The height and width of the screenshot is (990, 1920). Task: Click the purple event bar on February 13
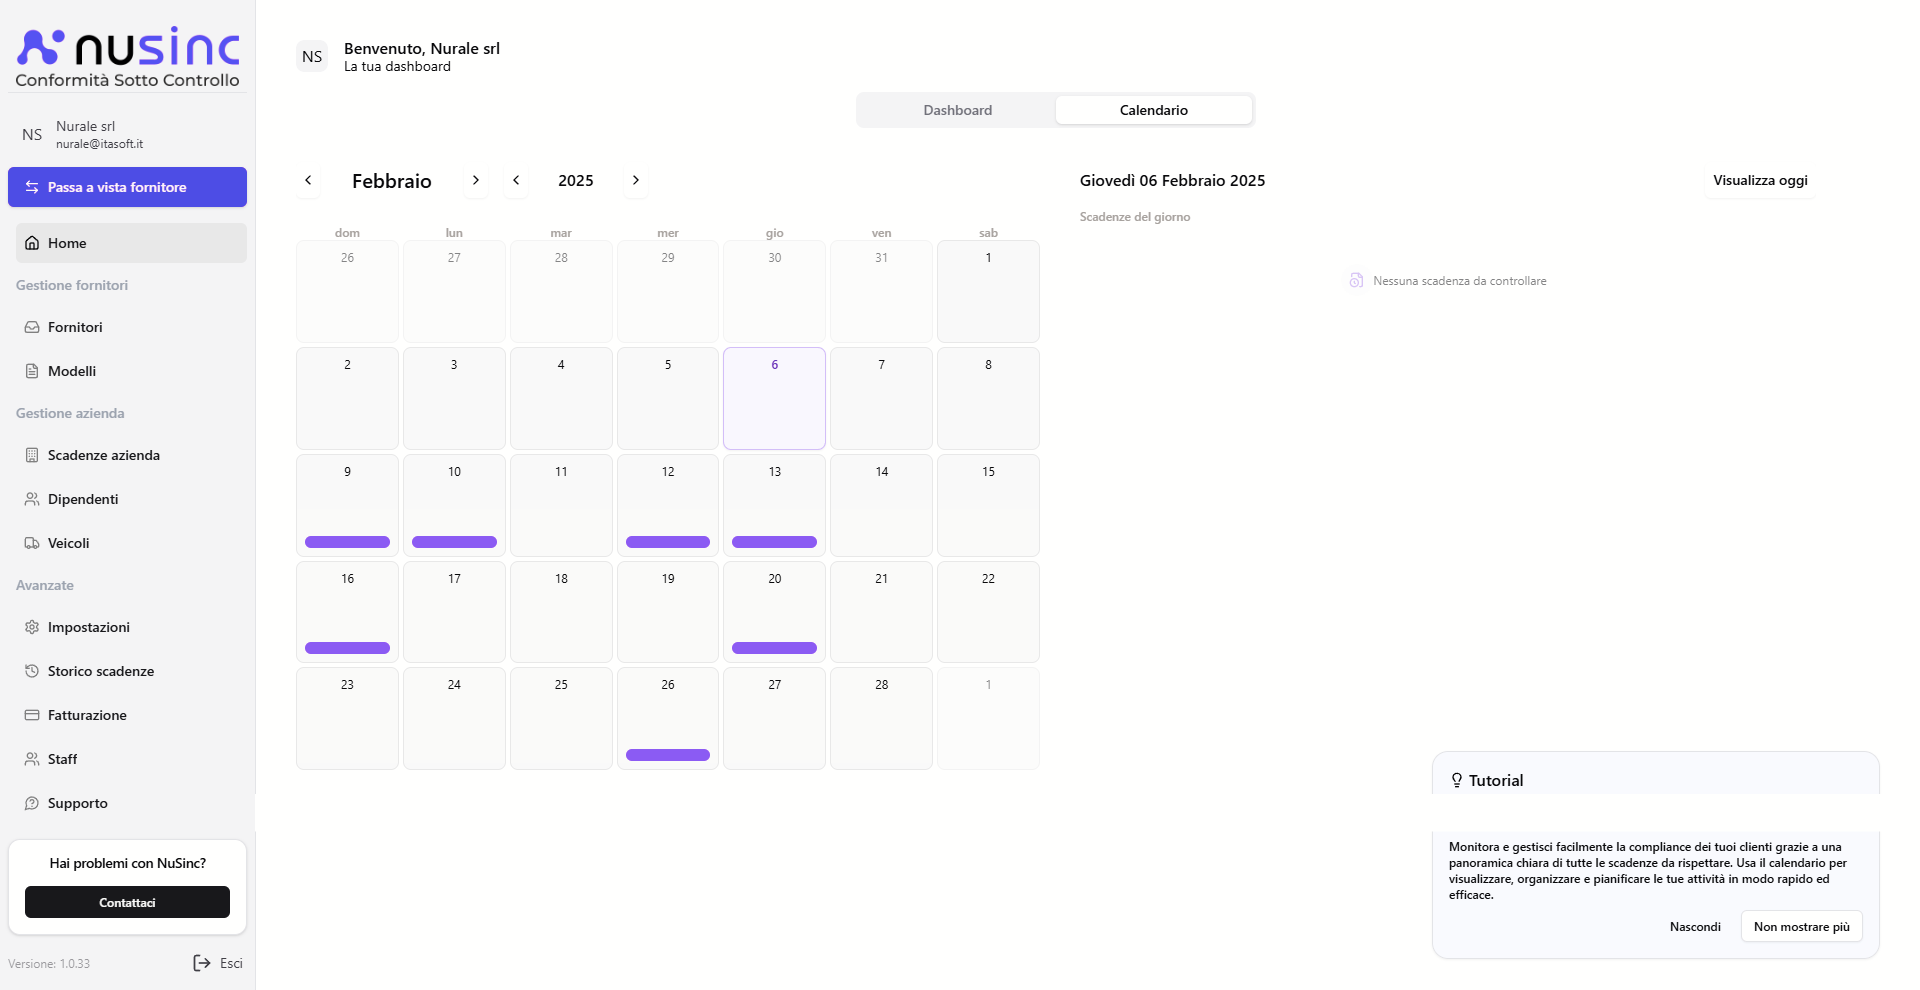(773, 541)
